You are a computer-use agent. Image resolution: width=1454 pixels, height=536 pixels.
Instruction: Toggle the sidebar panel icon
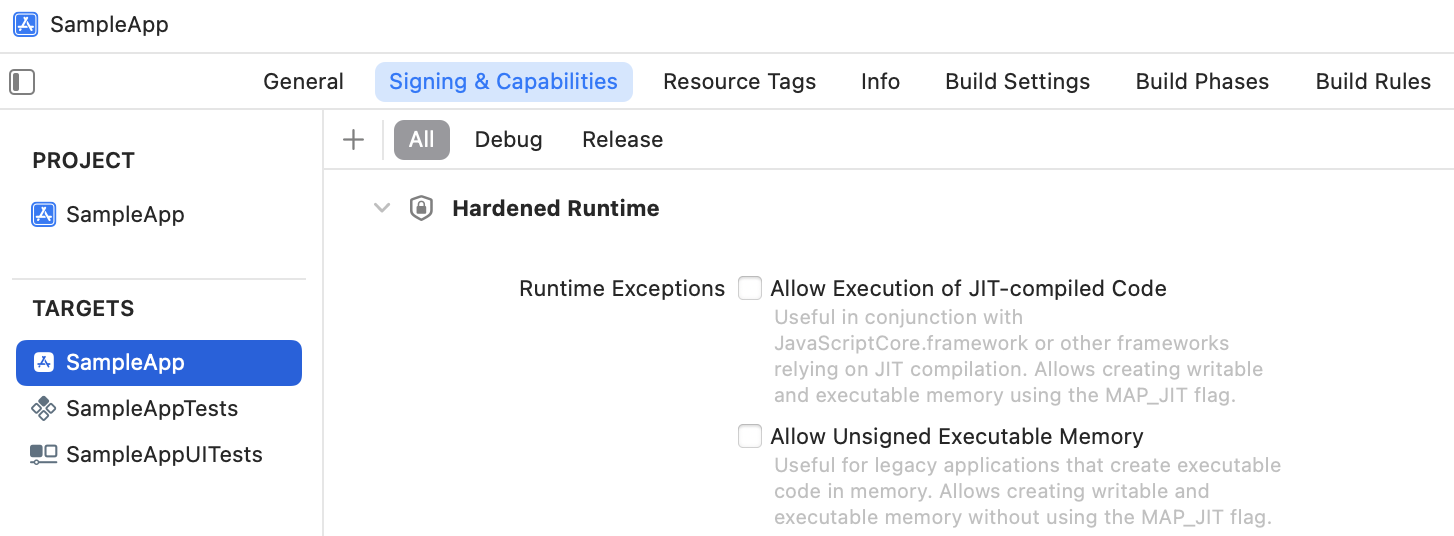coord(22,82)
